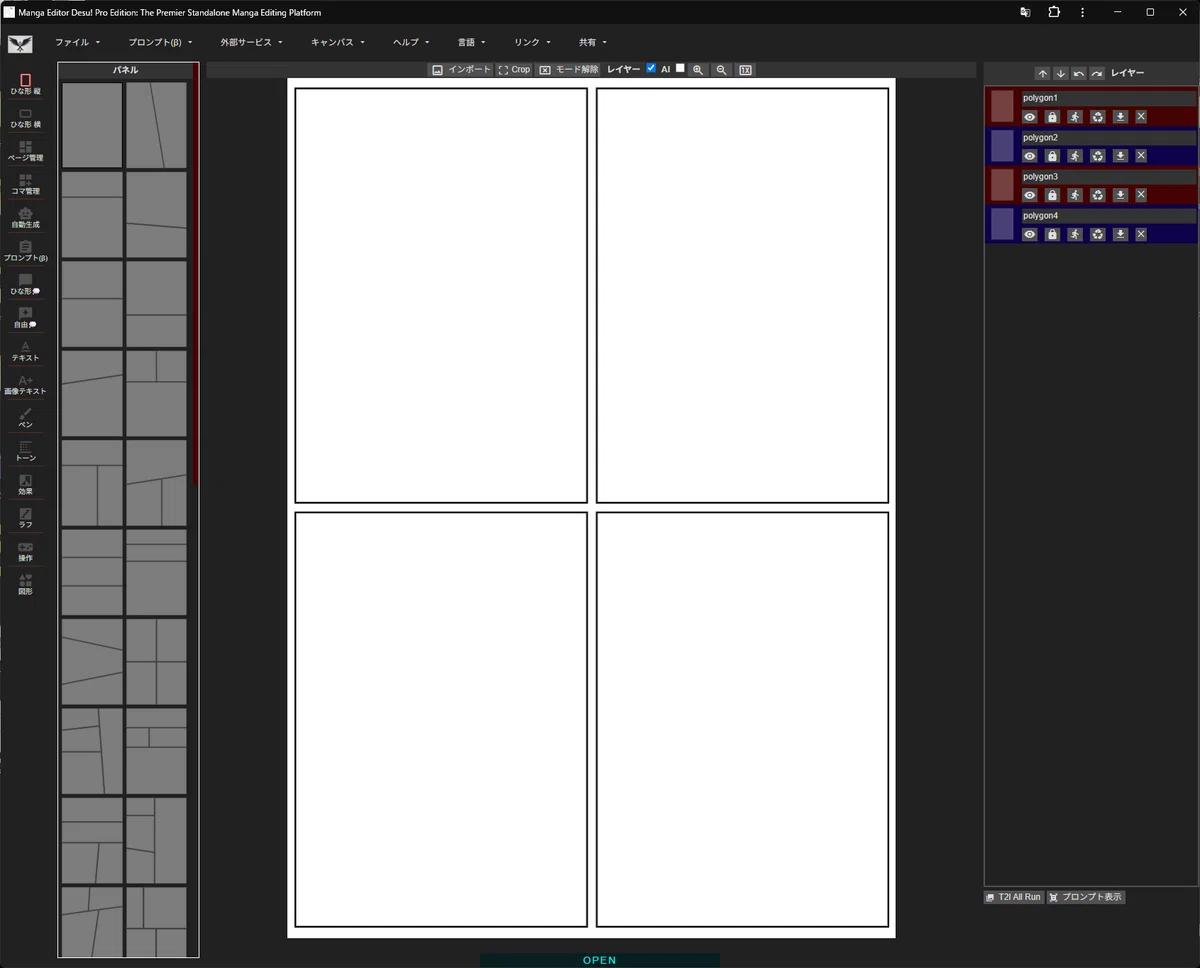1200x968 pixels.
Task: Click the download icon on polygon3
Action: (1121, 195)
